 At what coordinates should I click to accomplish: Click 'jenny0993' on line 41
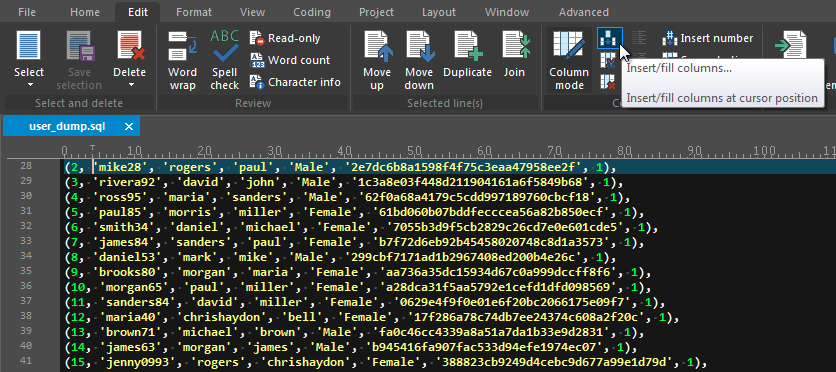click(x=139, y=363)
